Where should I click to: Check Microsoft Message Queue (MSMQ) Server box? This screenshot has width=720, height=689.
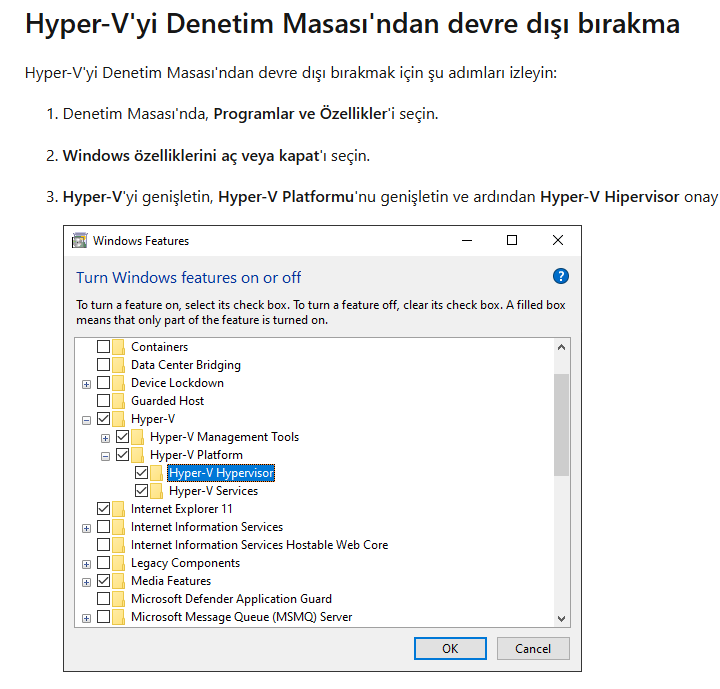point(103,616)
